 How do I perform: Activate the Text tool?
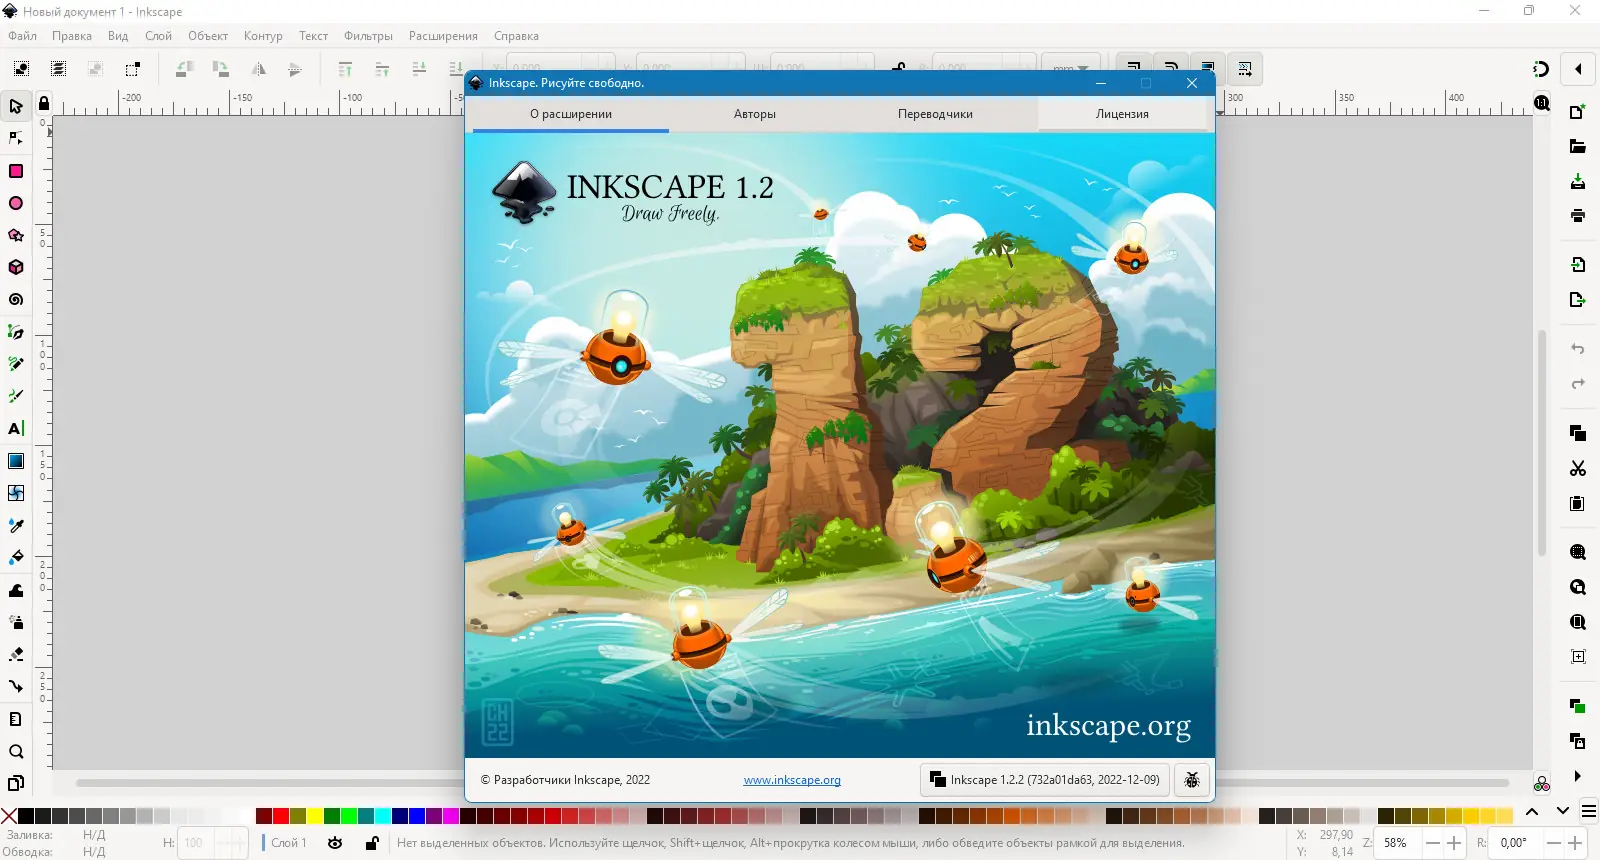click(x=16, y=428)
